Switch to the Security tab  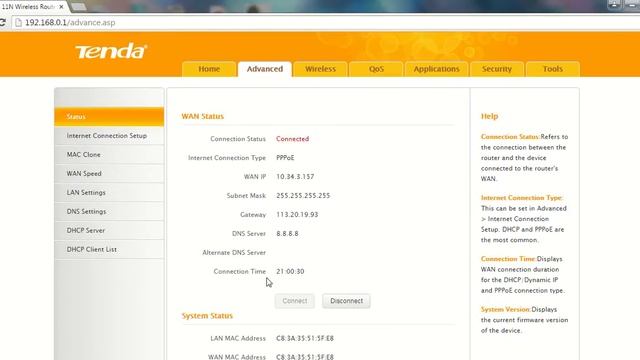497,69
